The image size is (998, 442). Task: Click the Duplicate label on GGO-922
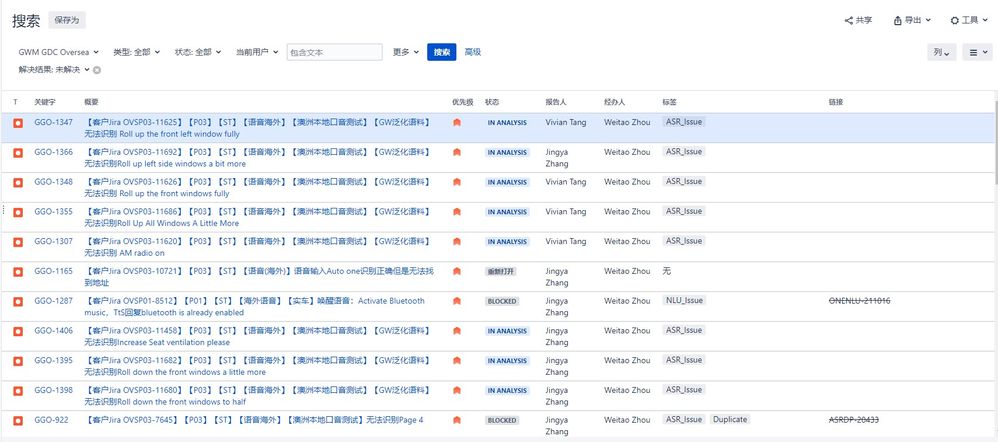730,420
